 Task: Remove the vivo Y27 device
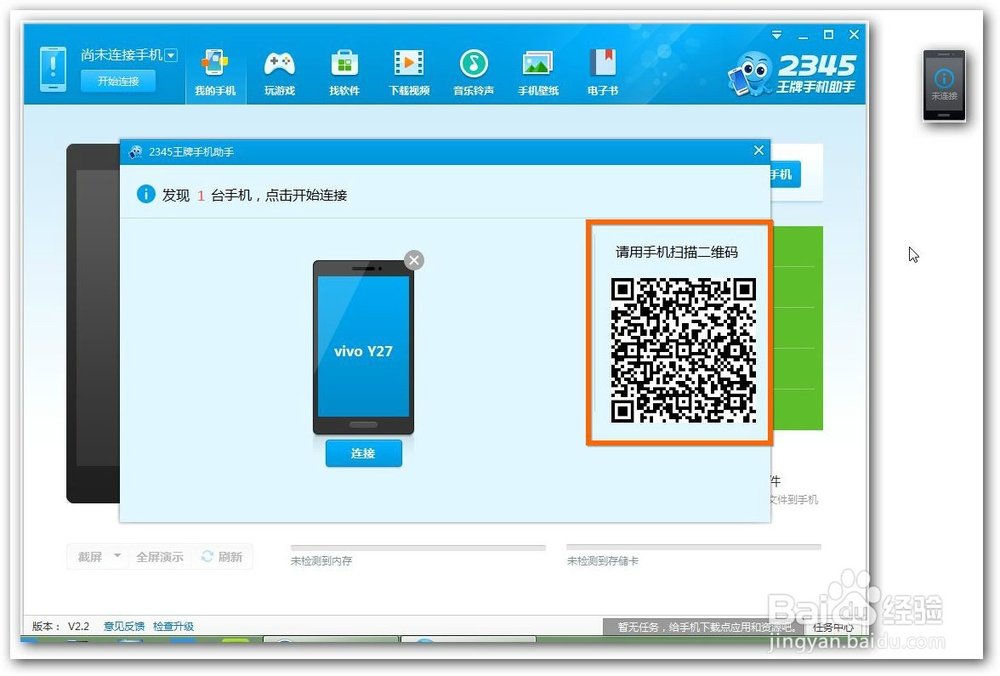(x=414, y=260)
